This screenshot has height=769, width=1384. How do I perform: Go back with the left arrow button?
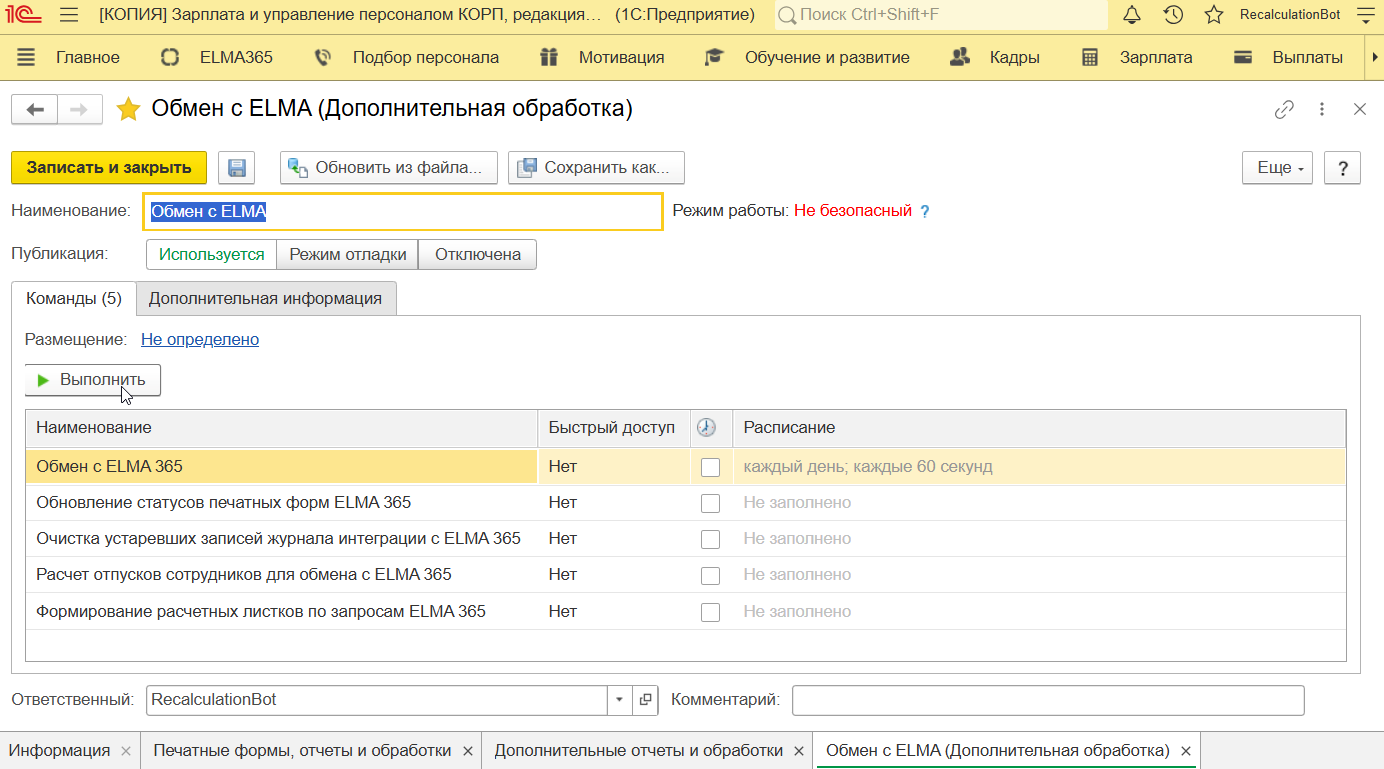(x=35, y=109)
